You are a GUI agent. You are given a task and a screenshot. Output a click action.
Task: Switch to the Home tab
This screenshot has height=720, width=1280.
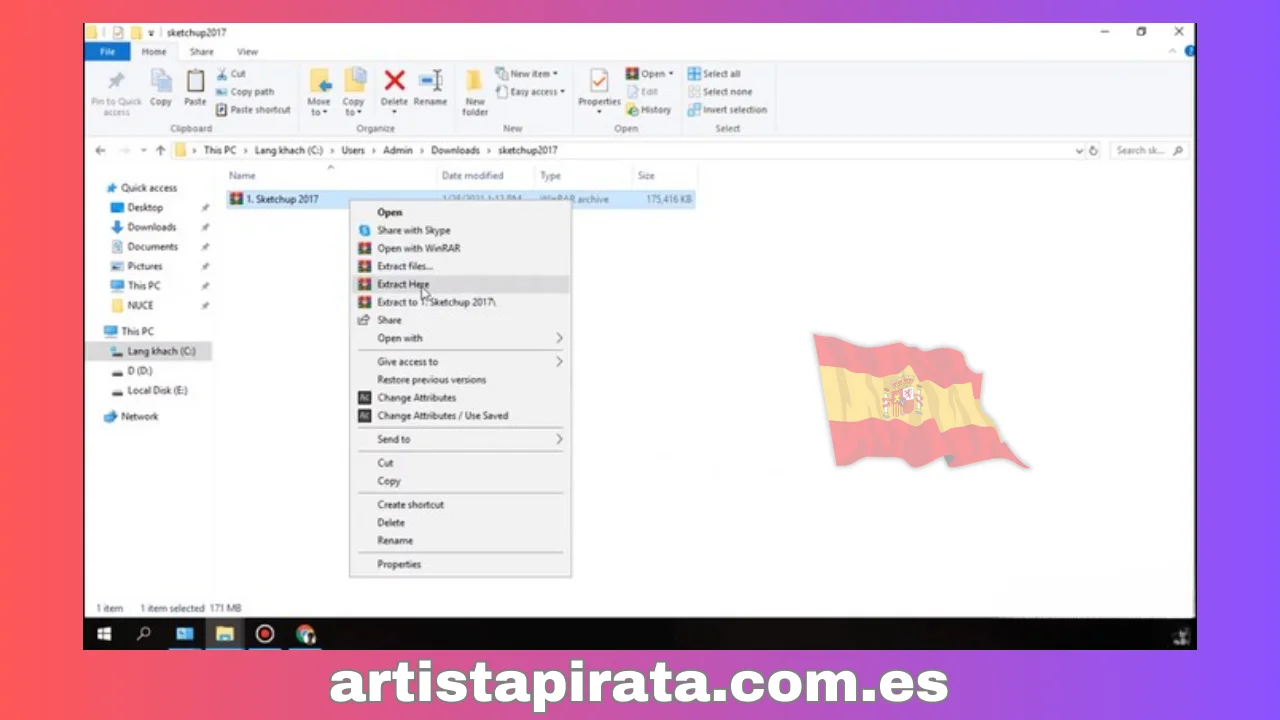click(154, 52)
